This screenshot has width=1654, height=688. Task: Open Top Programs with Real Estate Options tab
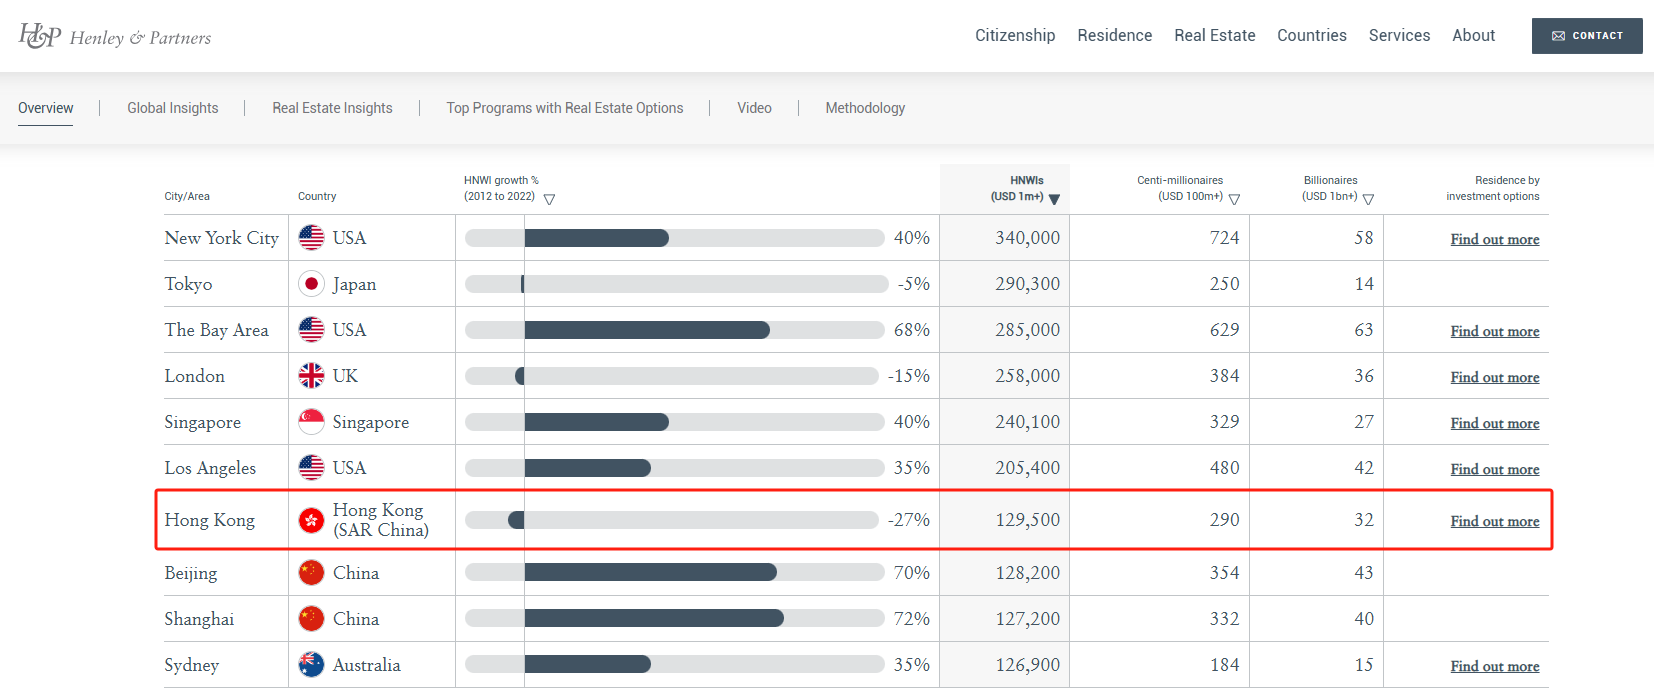(x=565, y=108)
